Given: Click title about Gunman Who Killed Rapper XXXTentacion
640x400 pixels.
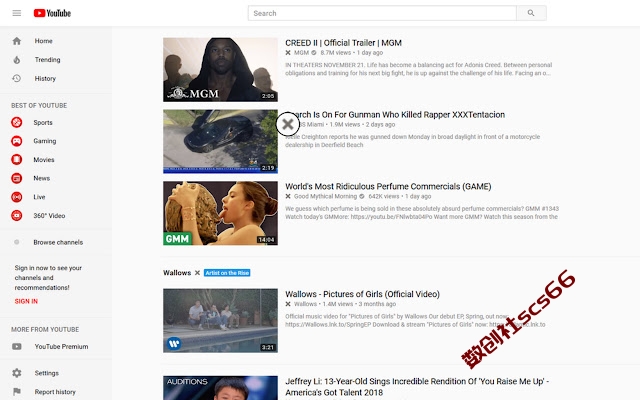Looking at the screenshot, I should point(402,115).
